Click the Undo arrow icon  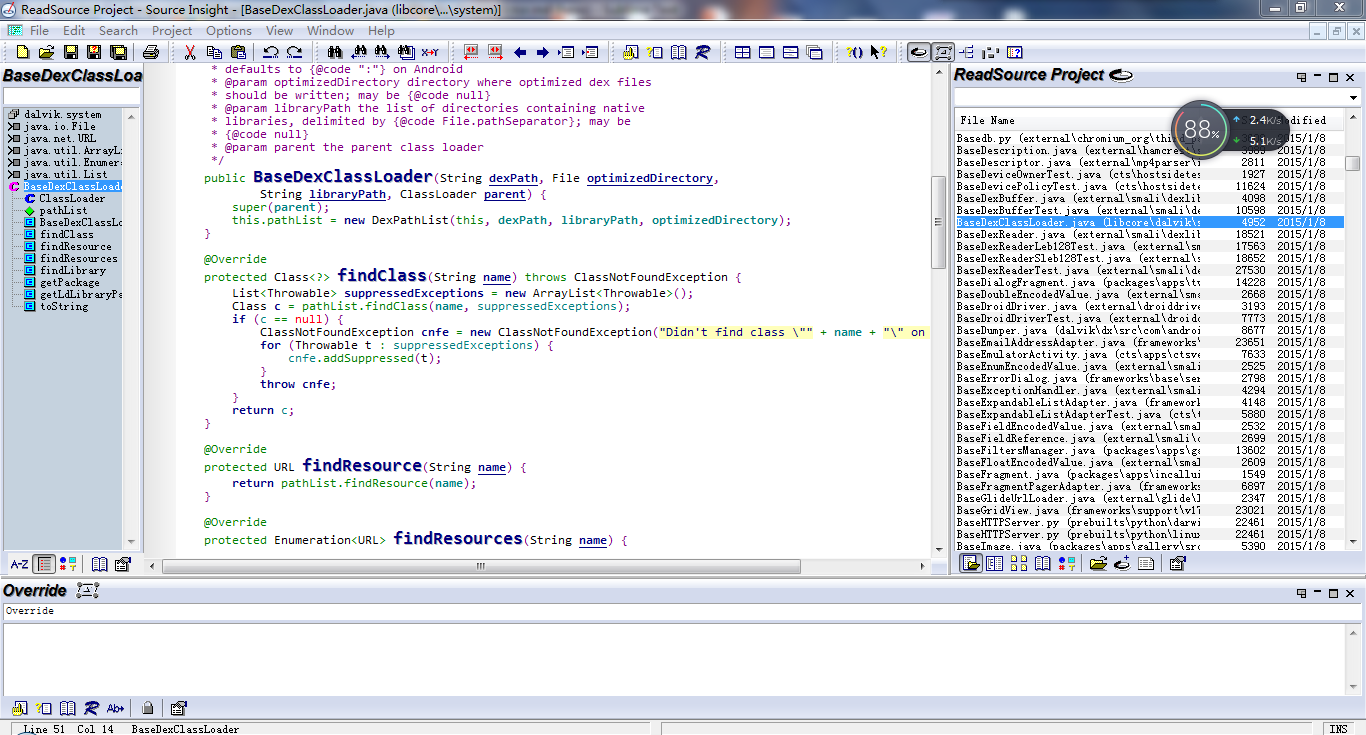(x=271, y=52)
